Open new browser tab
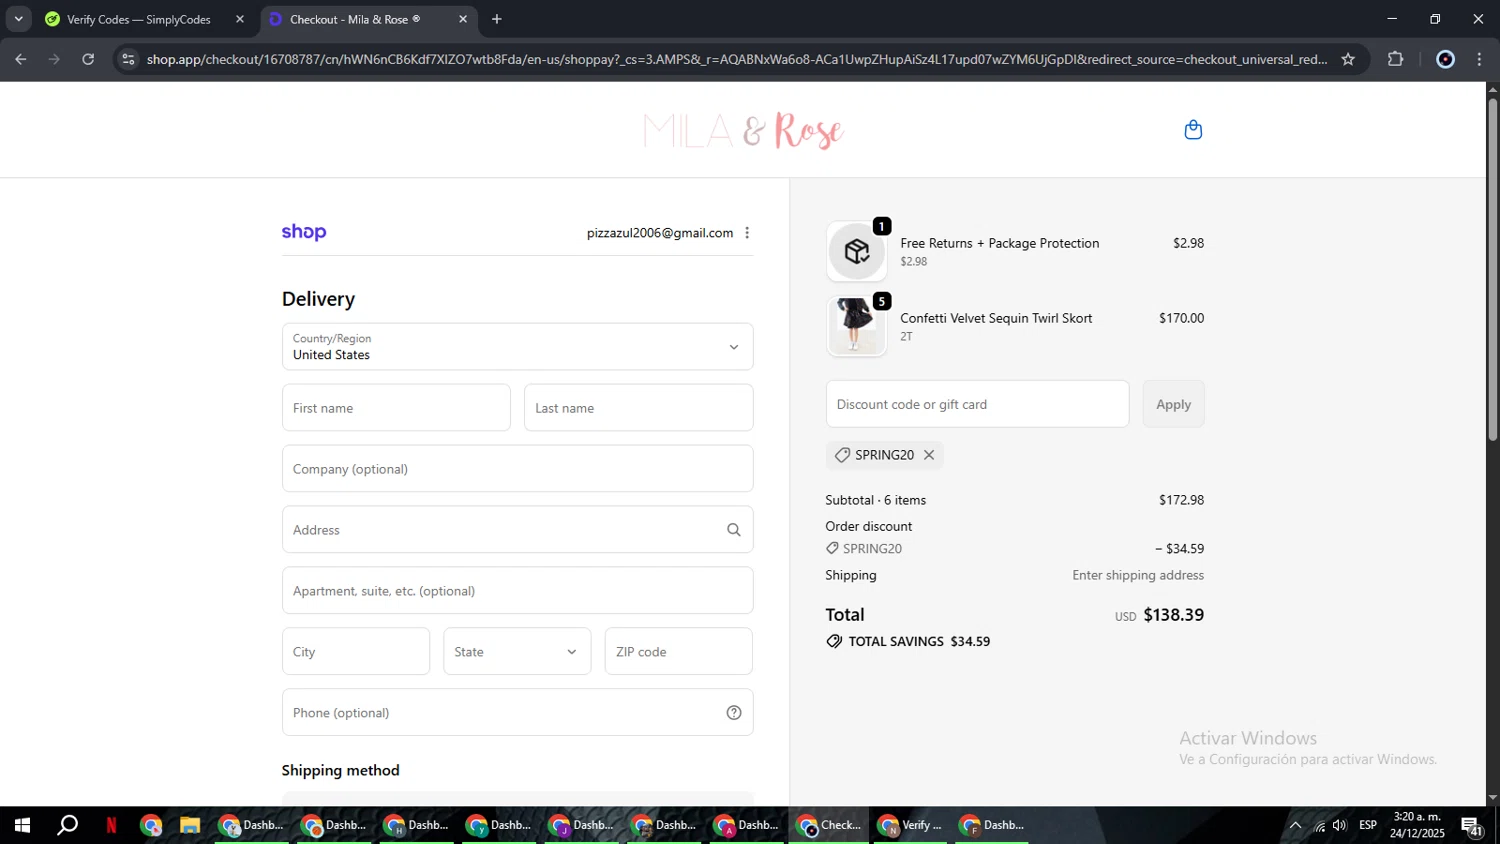 (497, 19)
